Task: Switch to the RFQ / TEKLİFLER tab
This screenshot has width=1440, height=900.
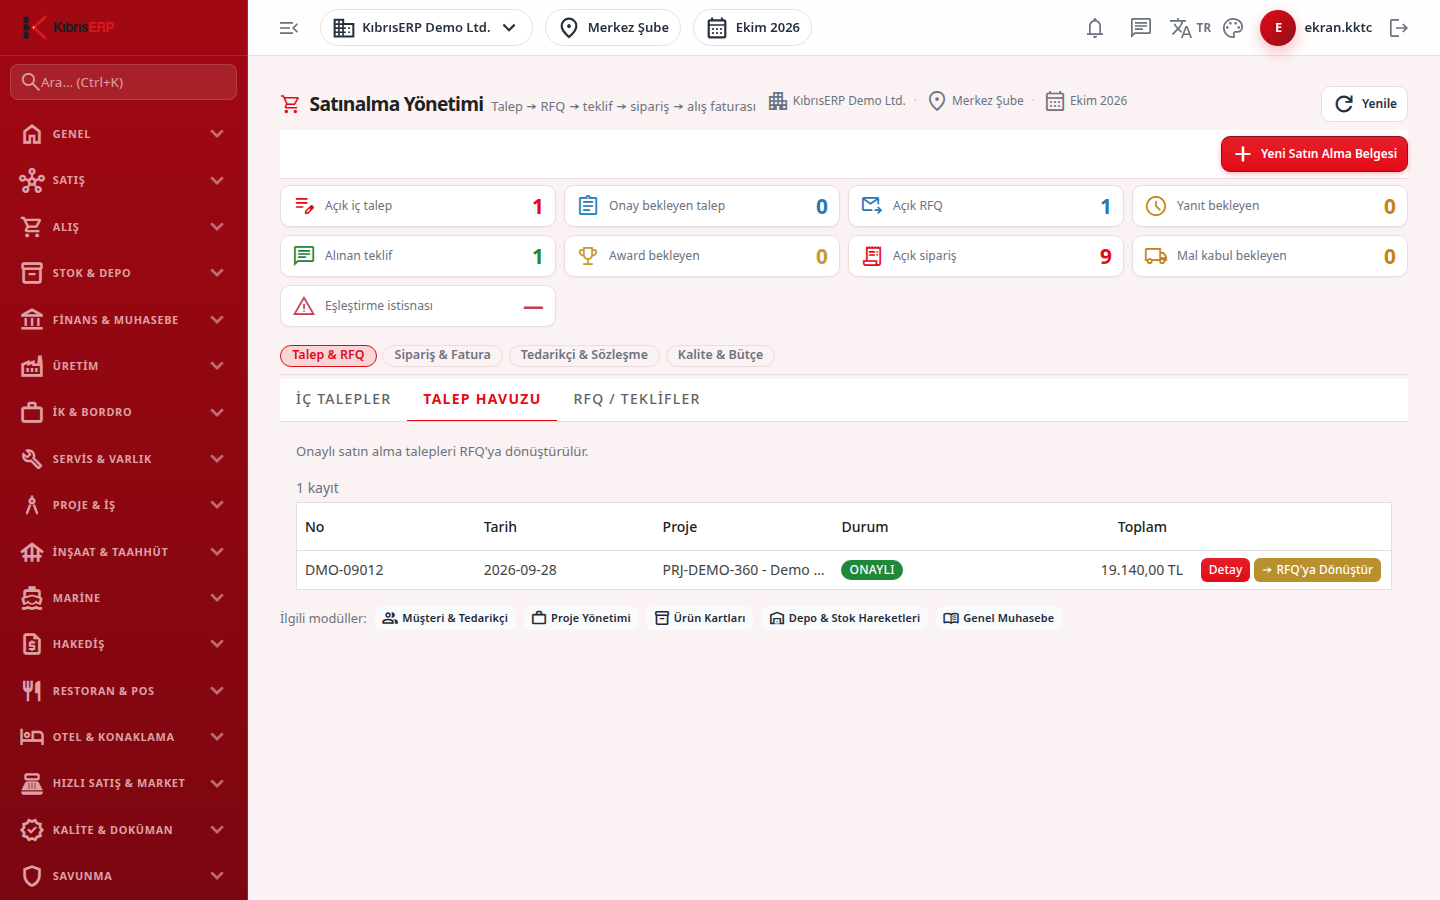Action: tap(637, 399)
